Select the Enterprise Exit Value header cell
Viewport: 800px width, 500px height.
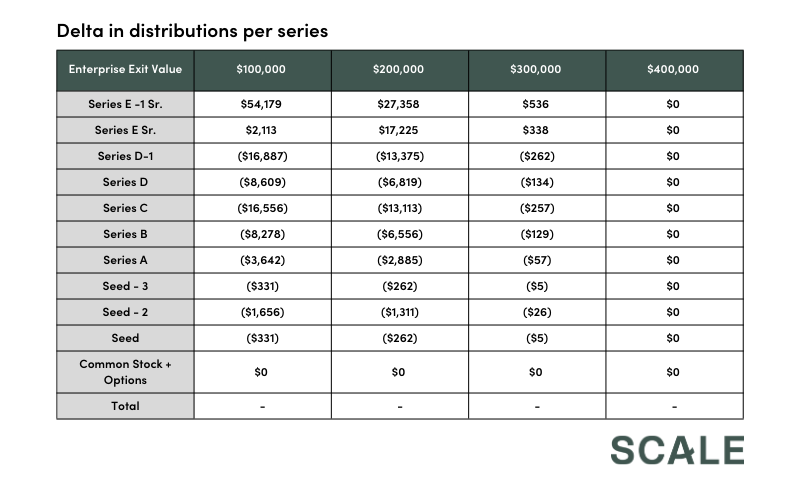pyautogui.click(x=125, y=70)
